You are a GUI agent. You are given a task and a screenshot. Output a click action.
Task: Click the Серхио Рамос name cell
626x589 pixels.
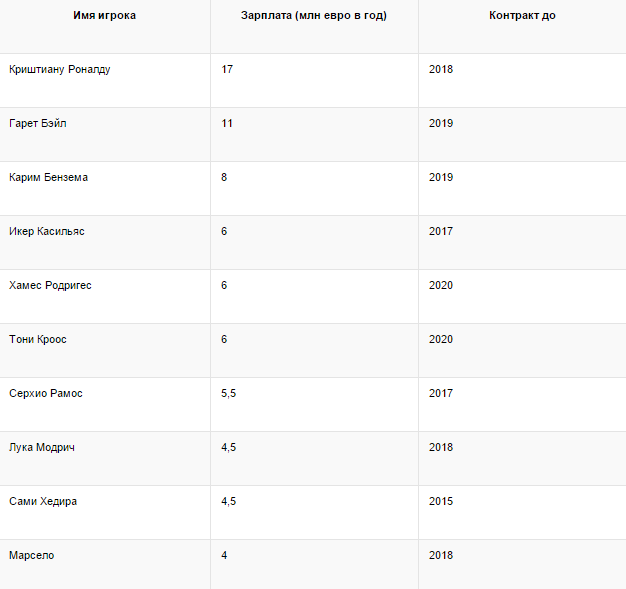coord(46,394)
